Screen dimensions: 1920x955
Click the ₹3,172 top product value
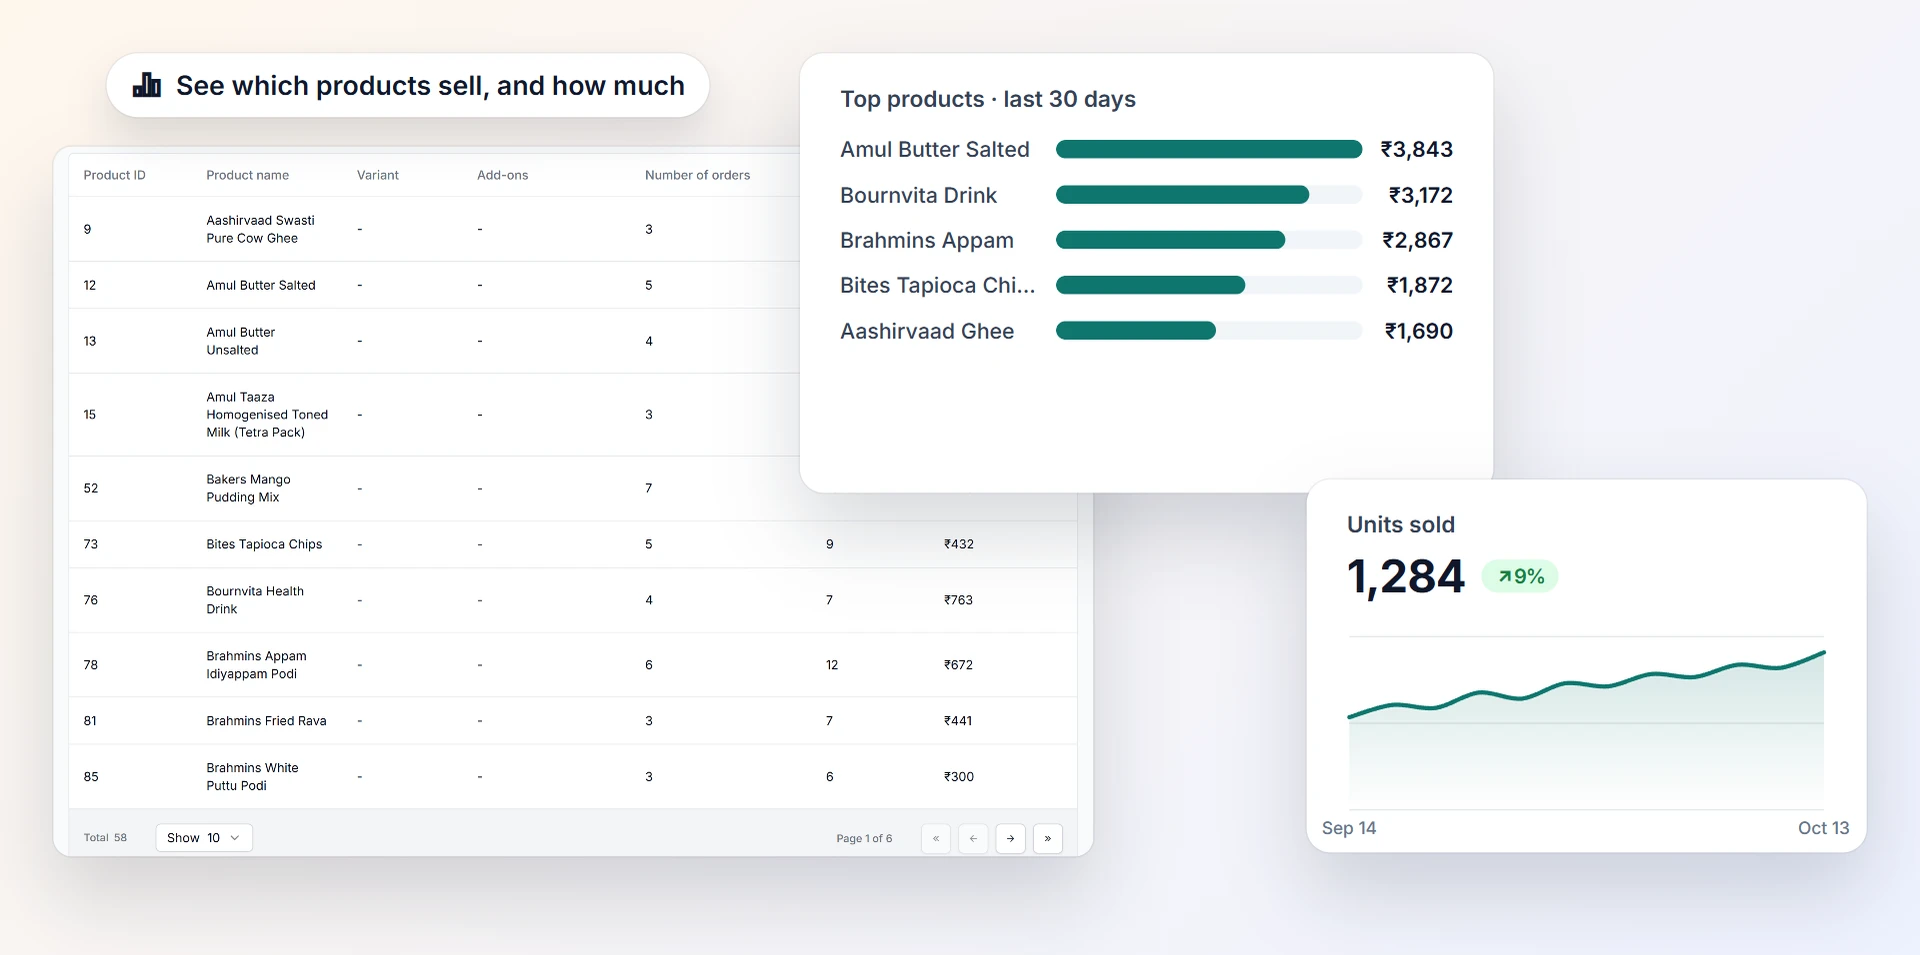point(1420,195)
